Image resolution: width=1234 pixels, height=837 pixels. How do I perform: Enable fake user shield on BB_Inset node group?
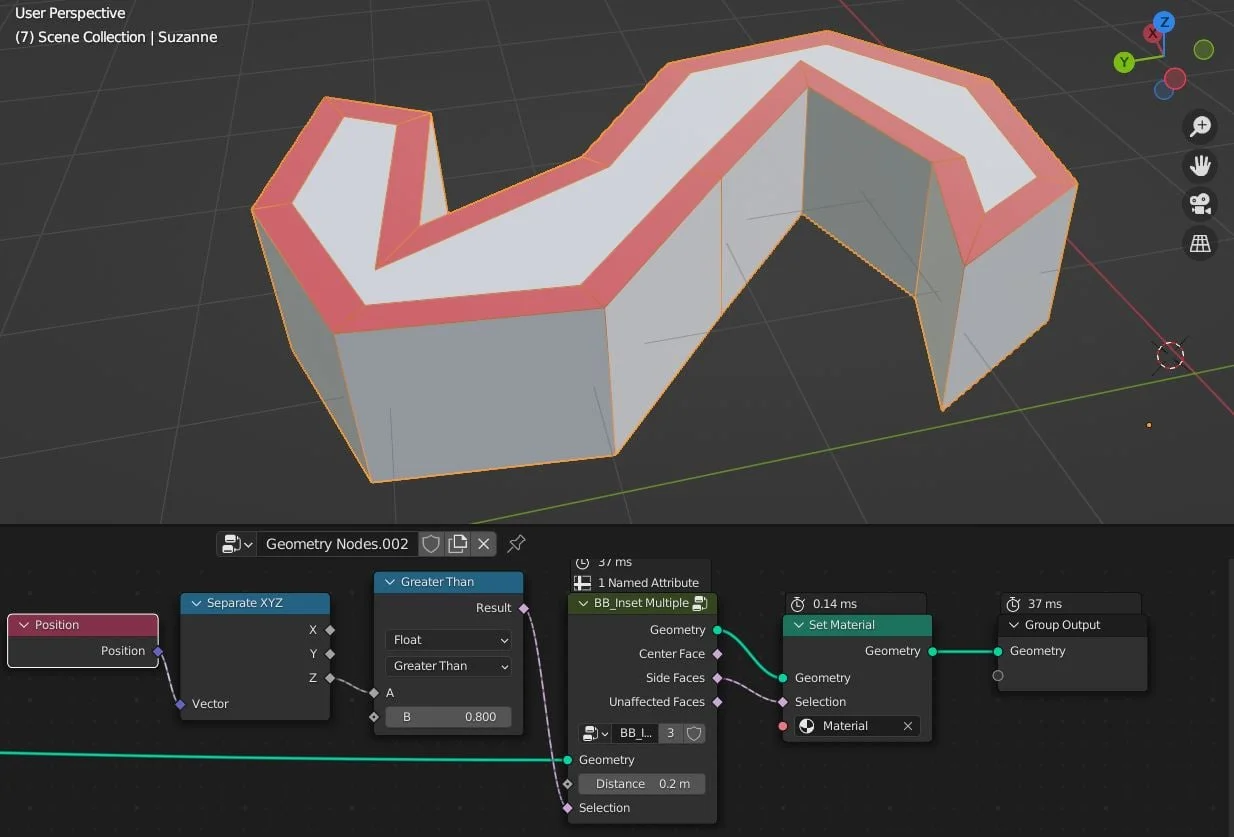tap(697, 732)
